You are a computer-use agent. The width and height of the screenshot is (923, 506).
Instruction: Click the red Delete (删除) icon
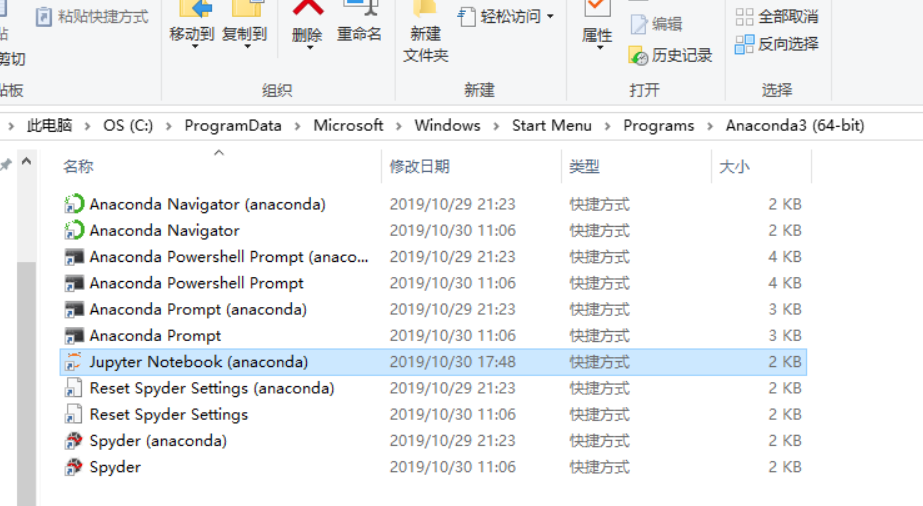click(308, 8)
